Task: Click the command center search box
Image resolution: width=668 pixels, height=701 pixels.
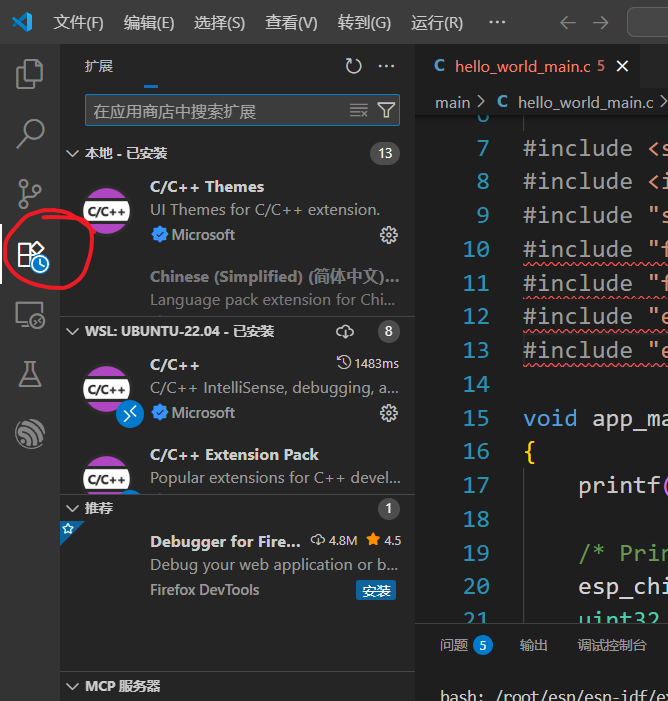Action: (x=647, y=22)
